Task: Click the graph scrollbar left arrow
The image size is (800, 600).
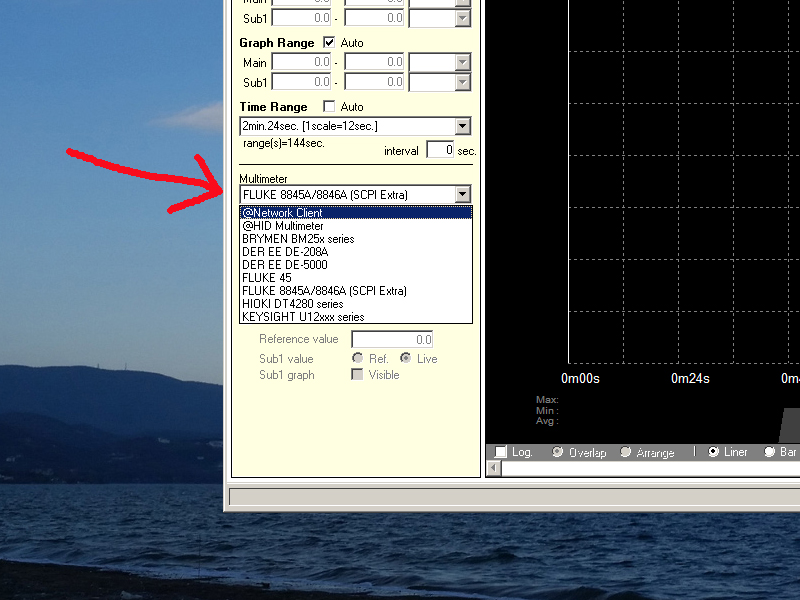Action: point(494,468)
